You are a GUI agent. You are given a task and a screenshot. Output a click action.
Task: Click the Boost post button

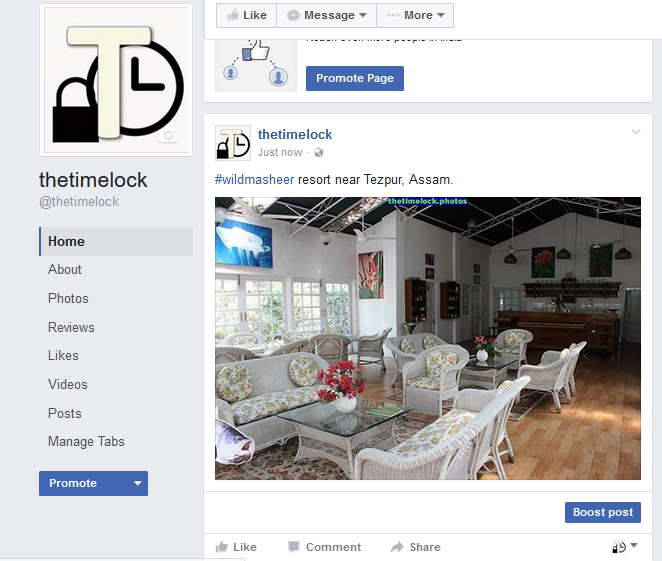(x=603, y=512)
